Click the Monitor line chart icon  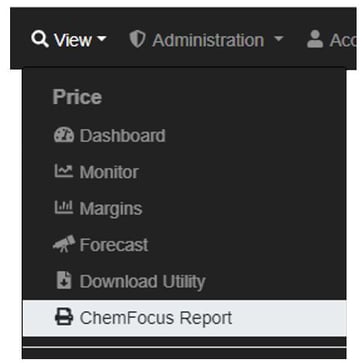(63, 171)
